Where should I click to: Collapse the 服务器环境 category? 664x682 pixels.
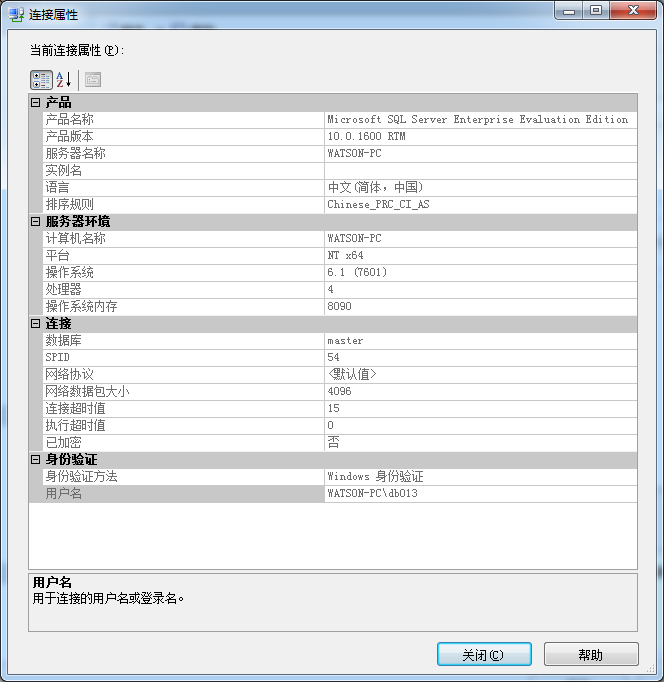[x=36, y=222]
